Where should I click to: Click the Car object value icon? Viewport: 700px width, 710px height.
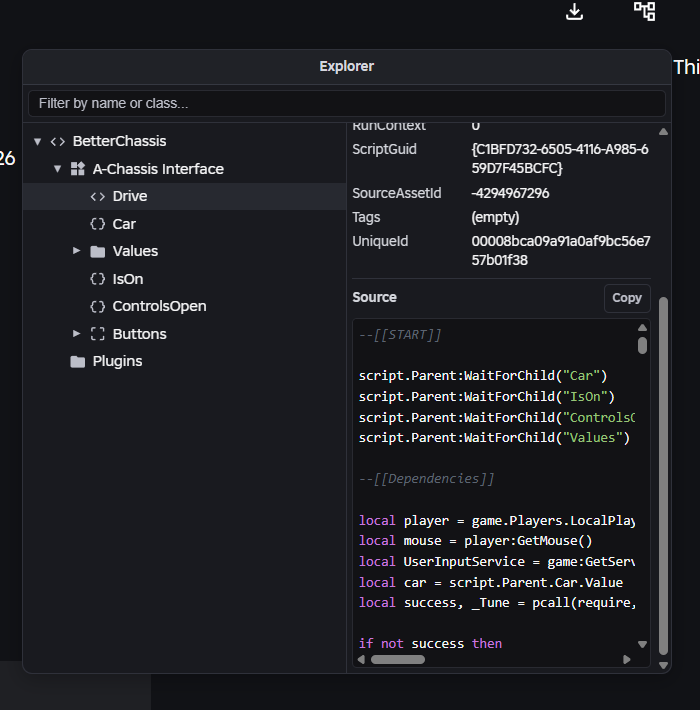98,224
